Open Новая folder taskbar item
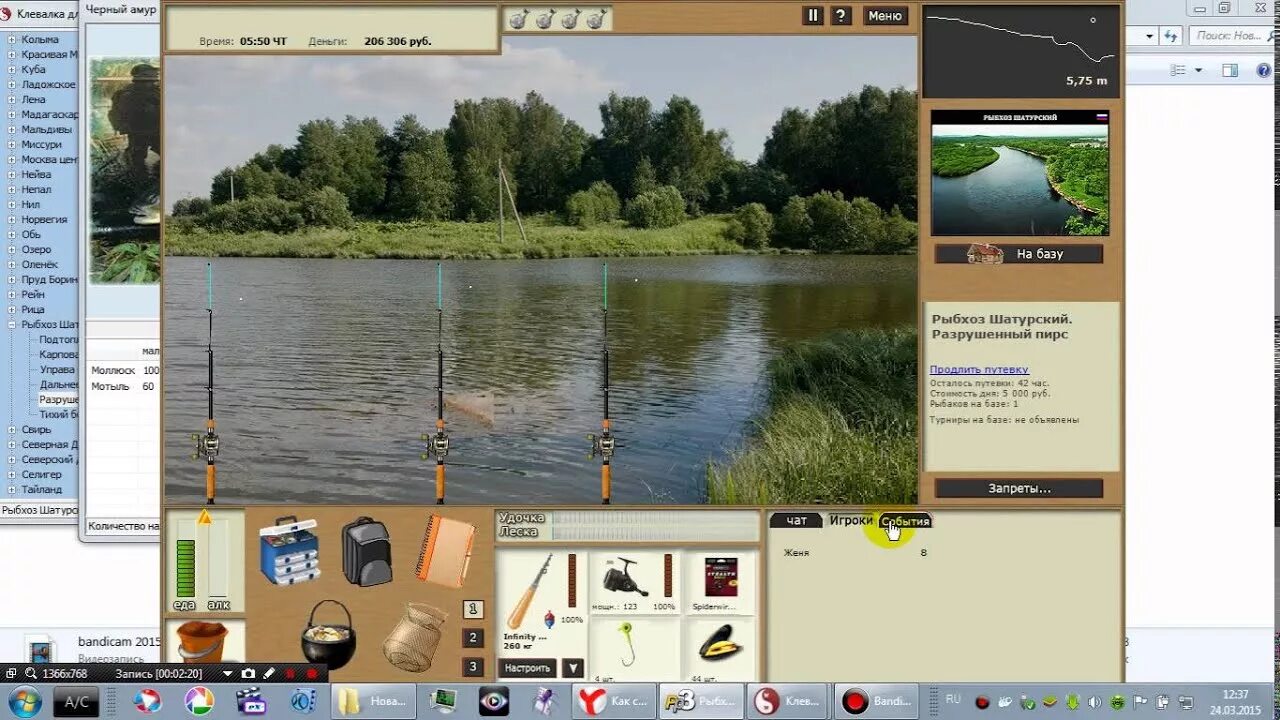The width and height of the screenshot is (1280, 720). pos(374,702)
